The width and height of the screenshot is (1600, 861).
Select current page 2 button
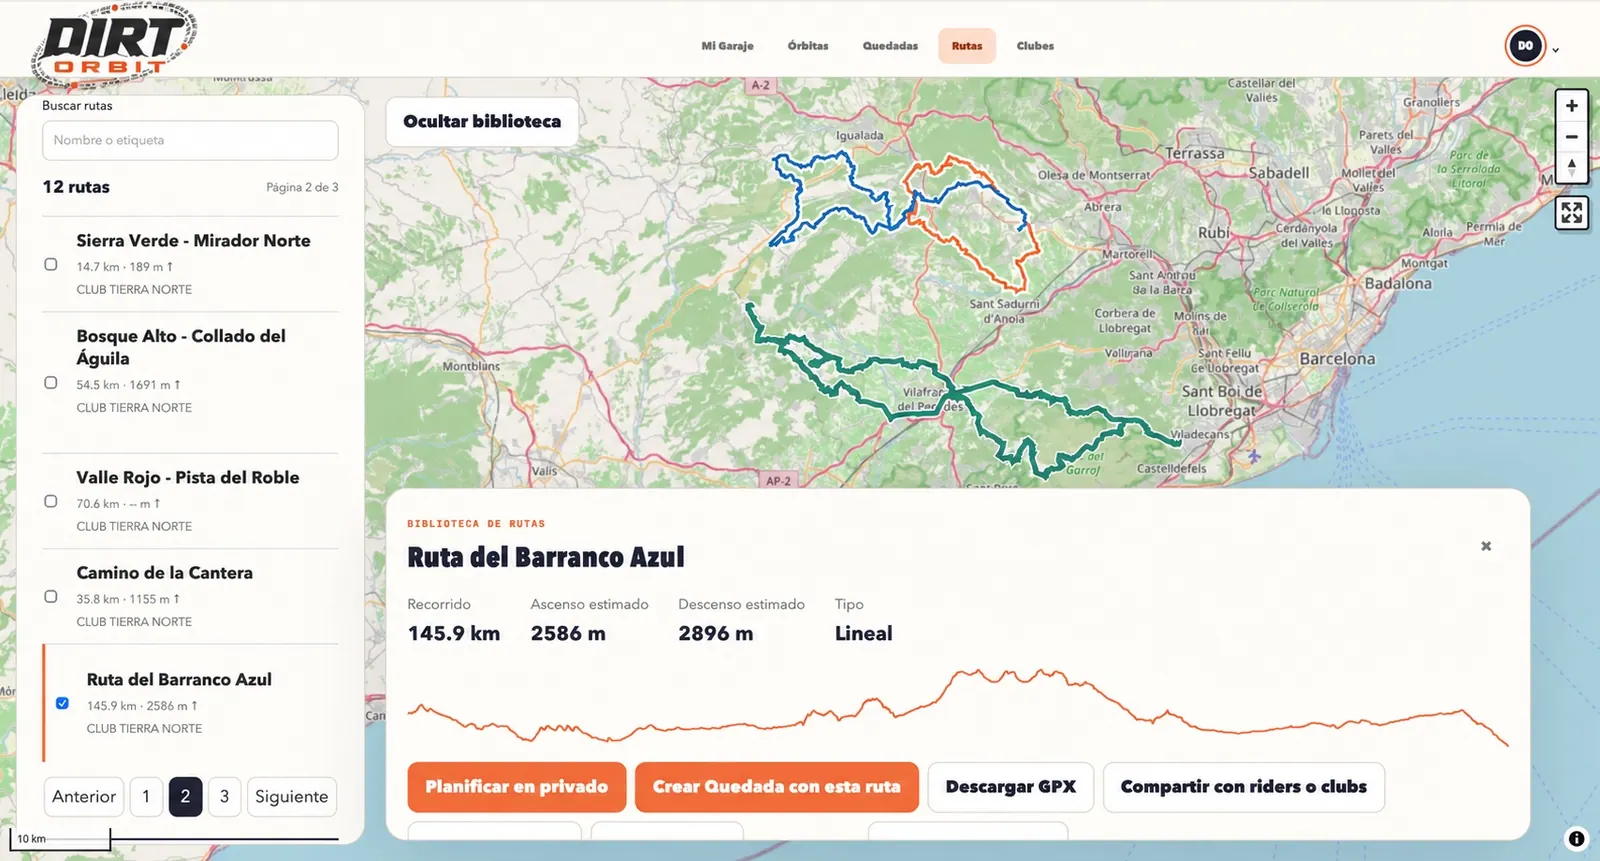185,797
